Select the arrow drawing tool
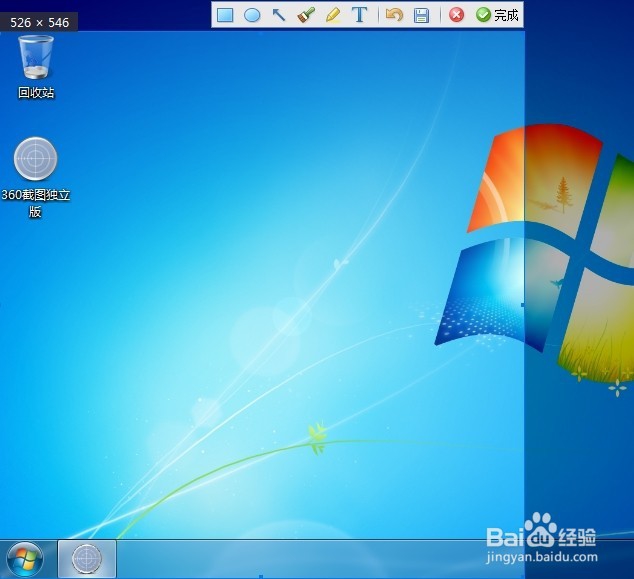Viewport: 634px width, 579px height. 279,15
